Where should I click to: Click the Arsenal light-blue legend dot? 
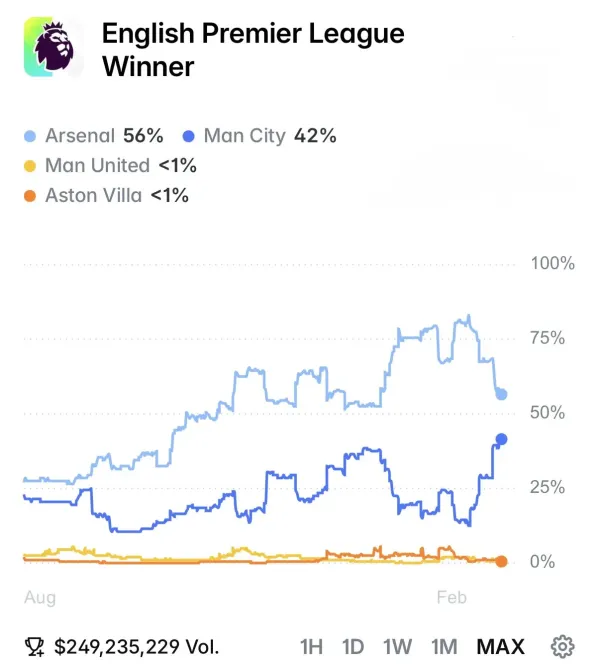[30, 136]
